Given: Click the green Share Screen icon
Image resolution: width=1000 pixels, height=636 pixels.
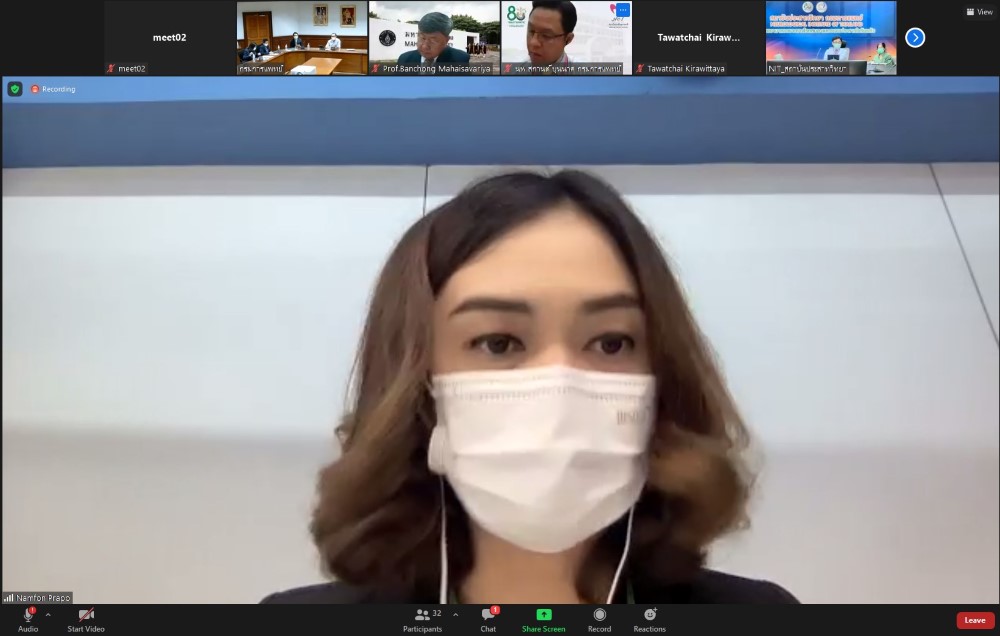Looking at the screenshot, I should coord(543,615).
